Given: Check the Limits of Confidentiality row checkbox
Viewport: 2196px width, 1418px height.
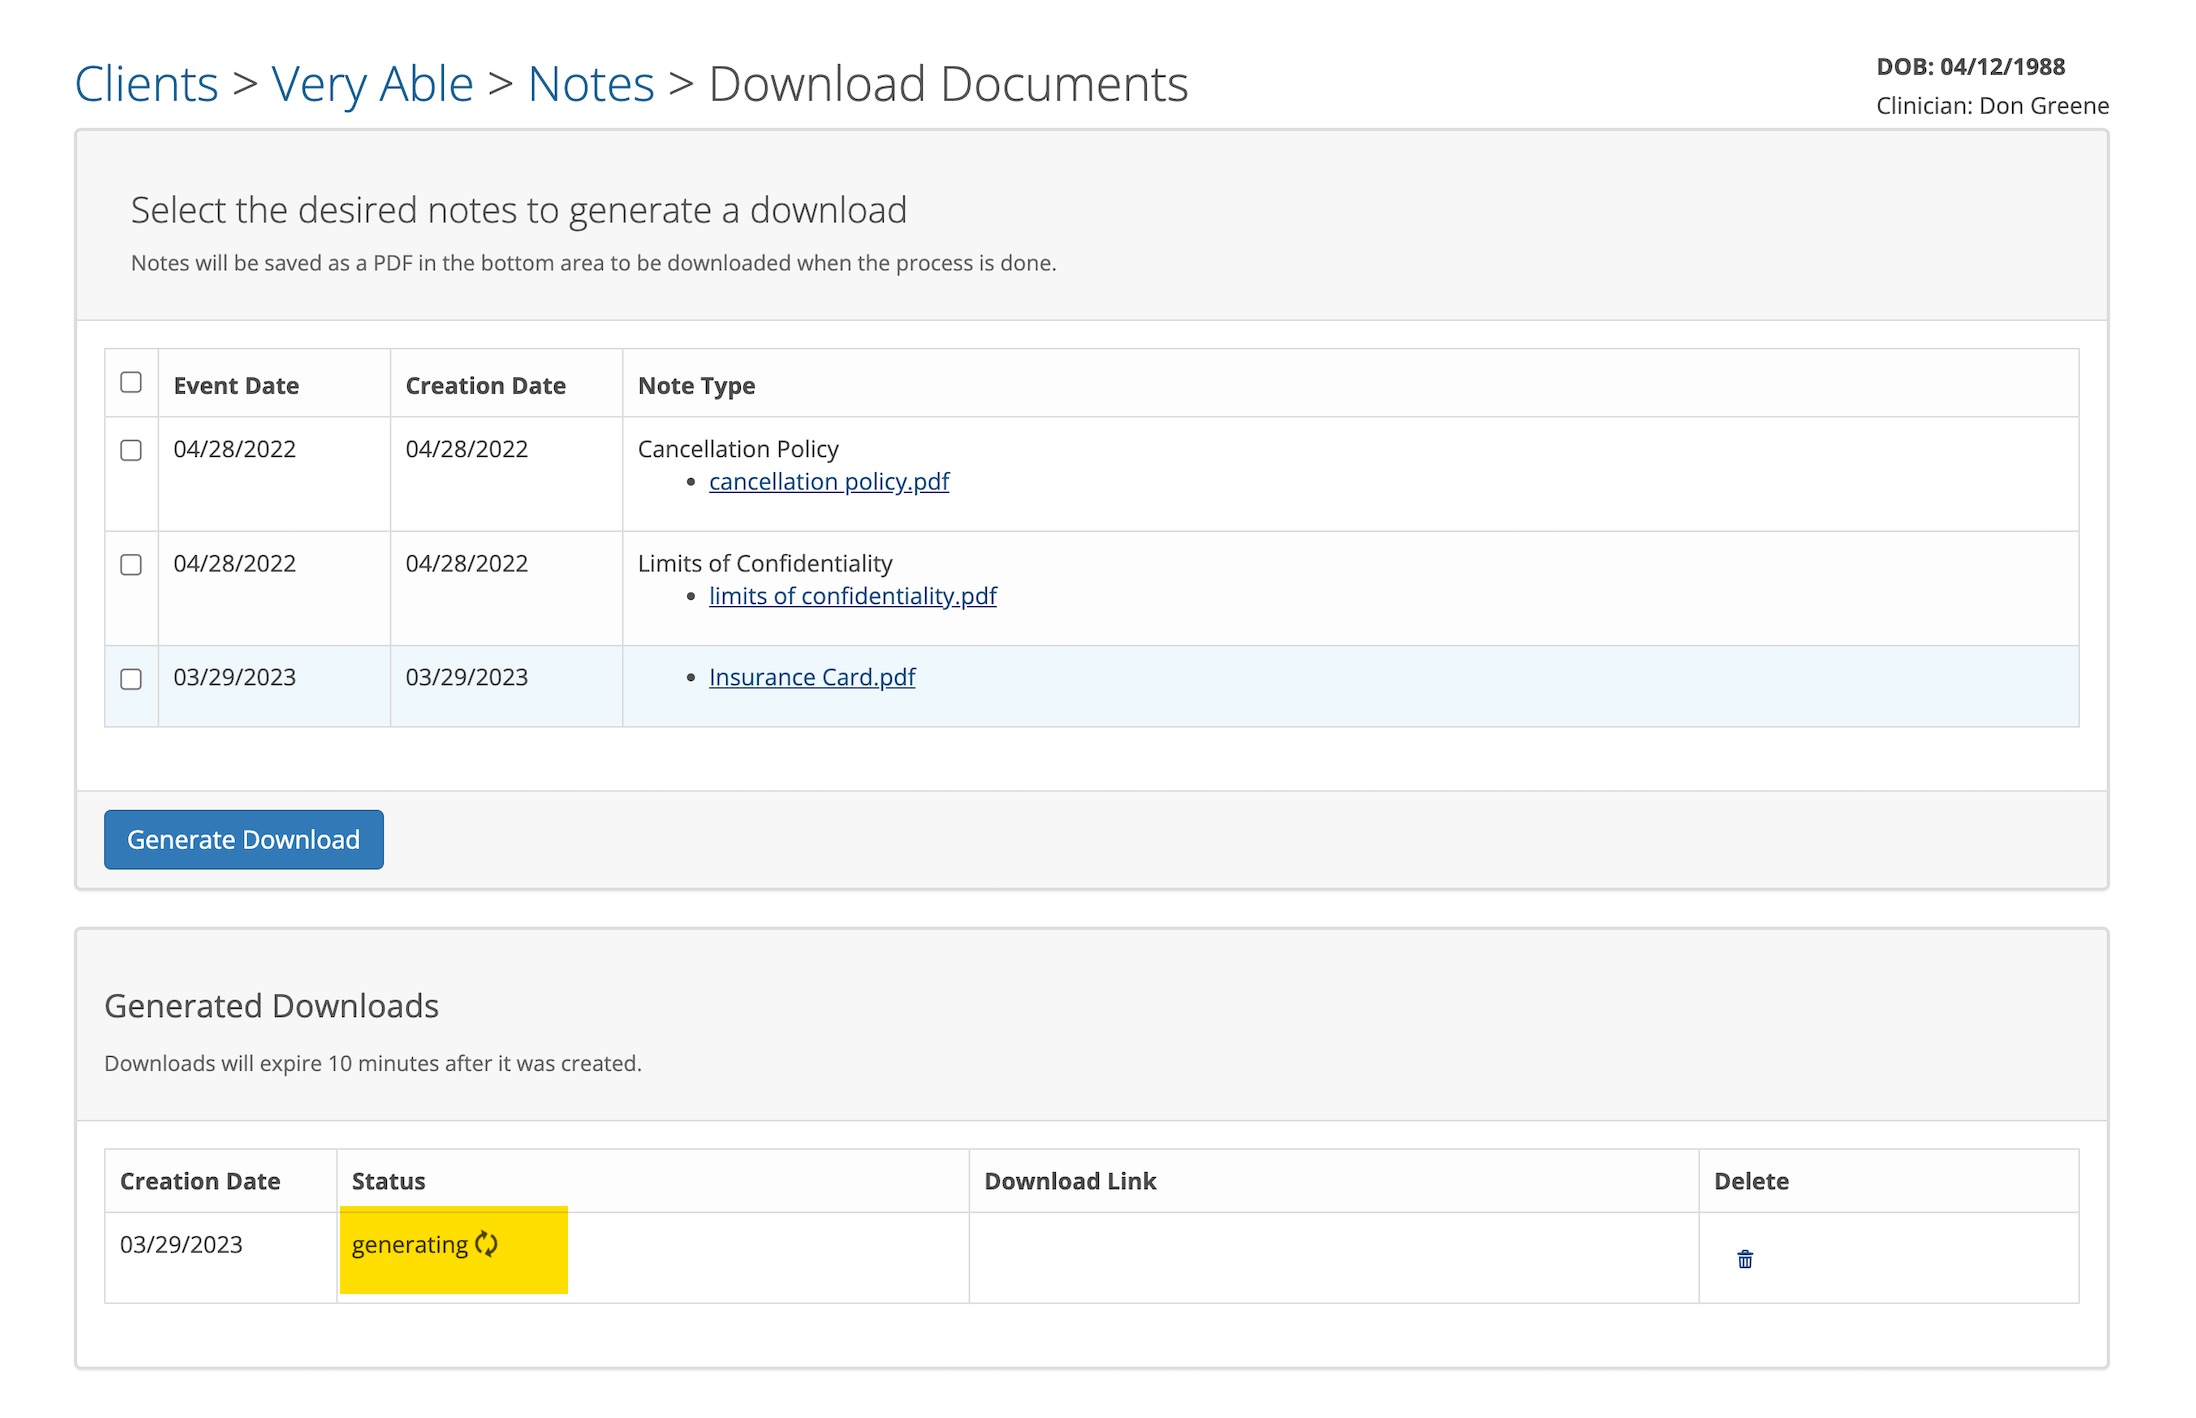Looking at the screenshot, I should [x=131, y=566].
